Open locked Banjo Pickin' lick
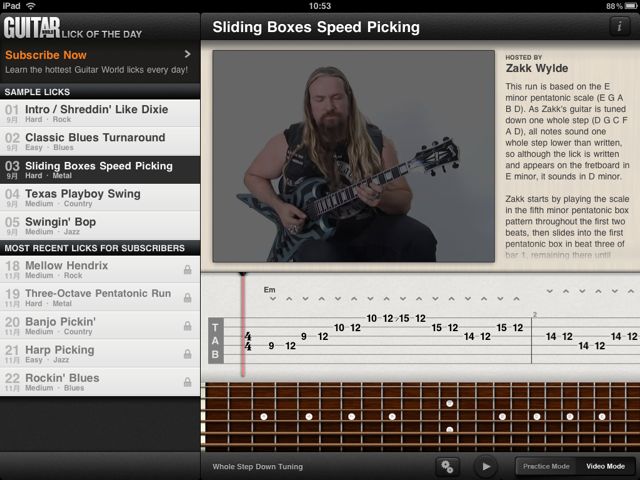This screenshot has height=480, width=640. tap(100, 325)
